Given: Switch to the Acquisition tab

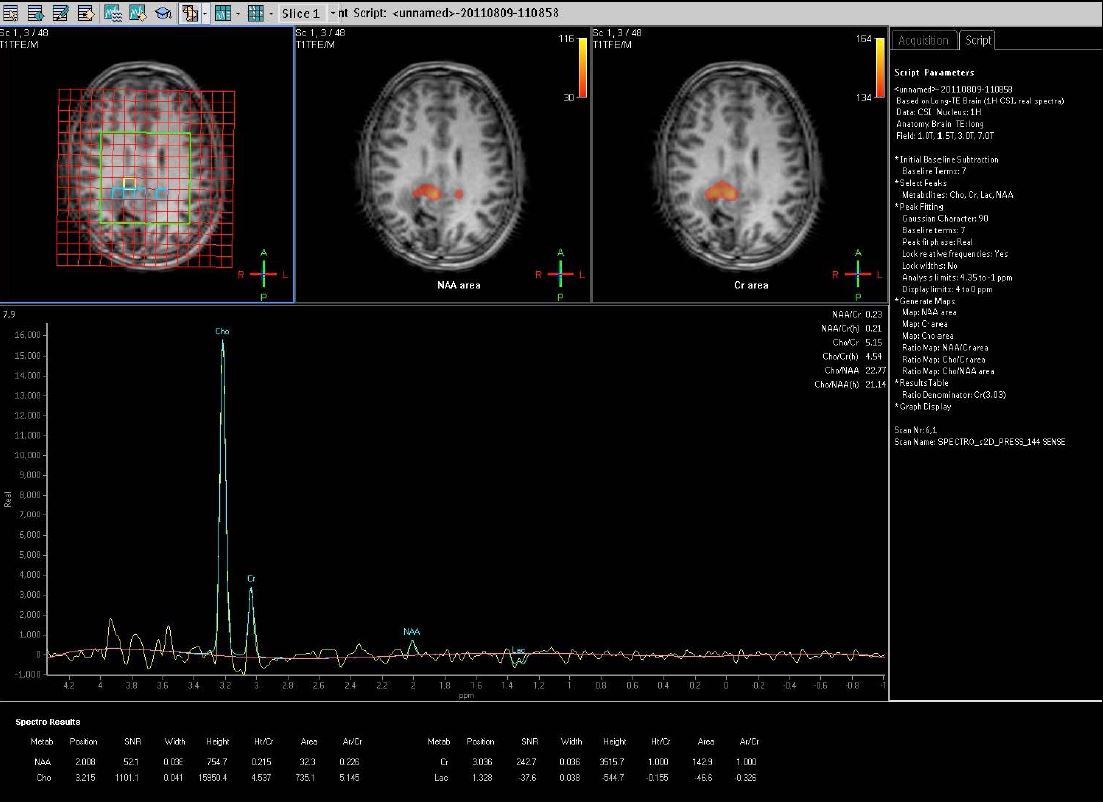Looking at the screenshot, I should [923, 40].
